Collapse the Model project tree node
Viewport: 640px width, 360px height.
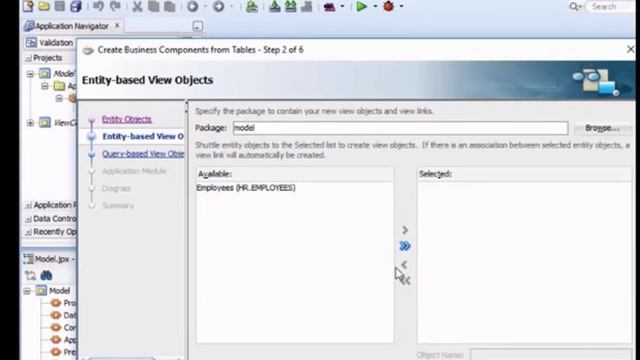[30, 74]
